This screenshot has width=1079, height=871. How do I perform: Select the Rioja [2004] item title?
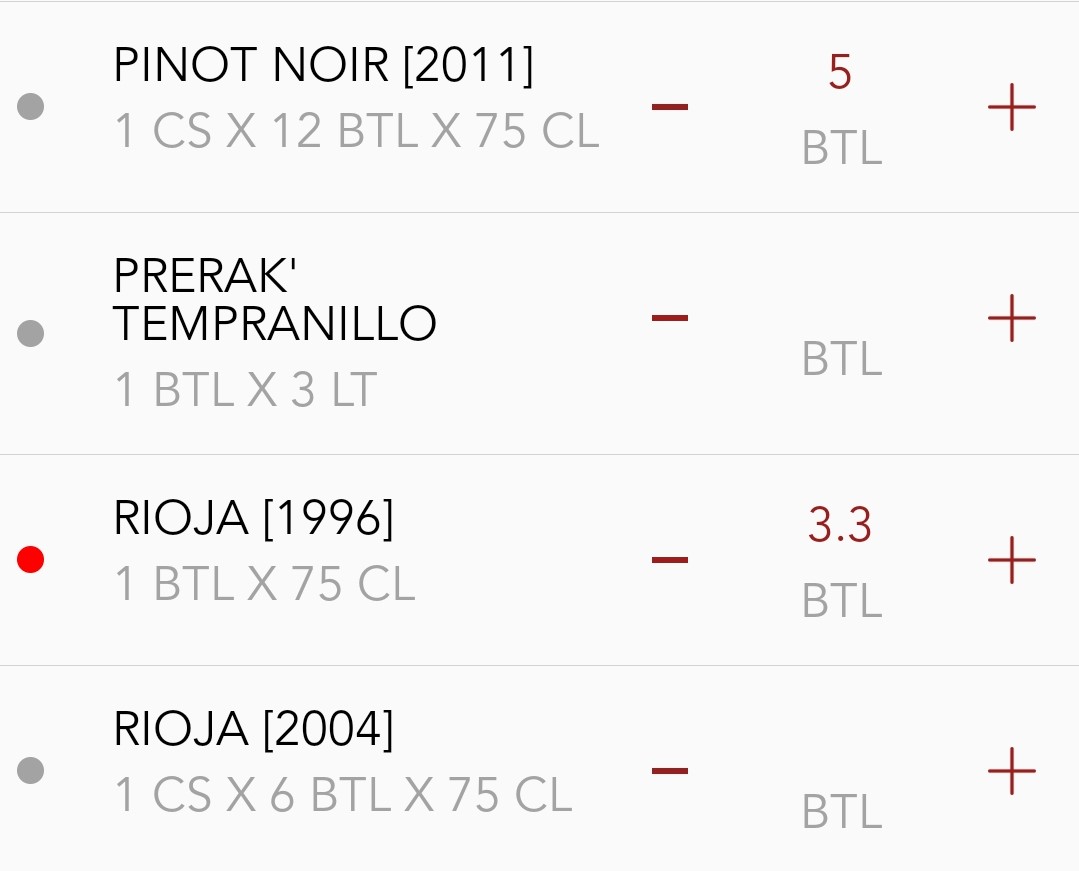tap(254, 730)
